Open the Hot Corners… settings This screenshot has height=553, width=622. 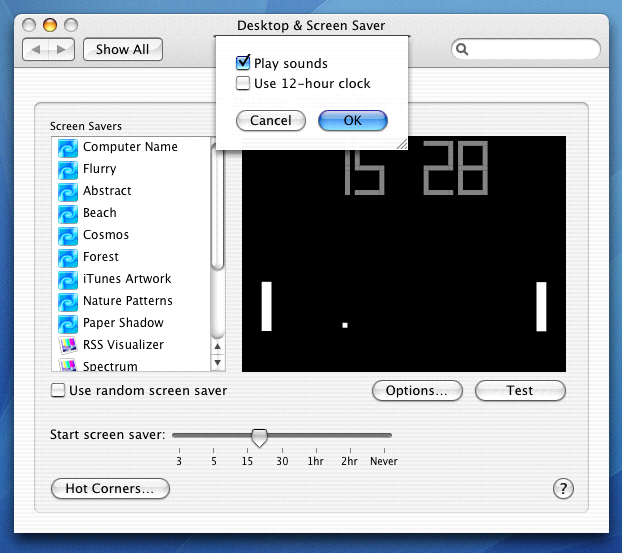click(x=110, y=488)
